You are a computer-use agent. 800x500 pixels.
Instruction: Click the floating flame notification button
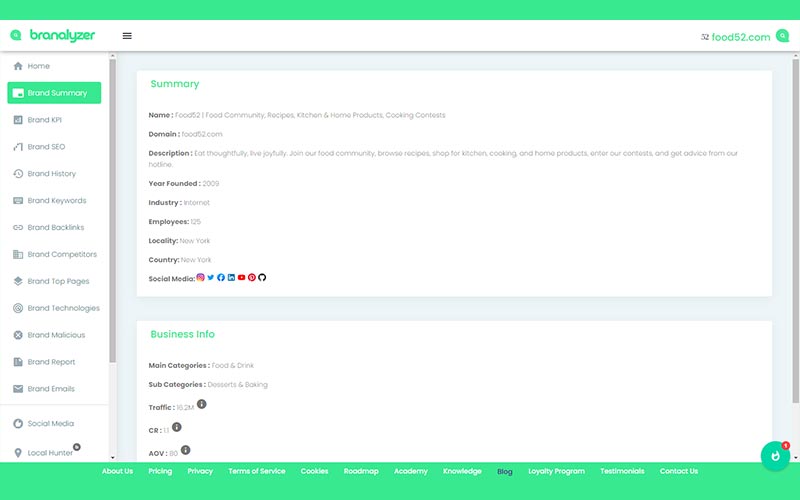775,456
